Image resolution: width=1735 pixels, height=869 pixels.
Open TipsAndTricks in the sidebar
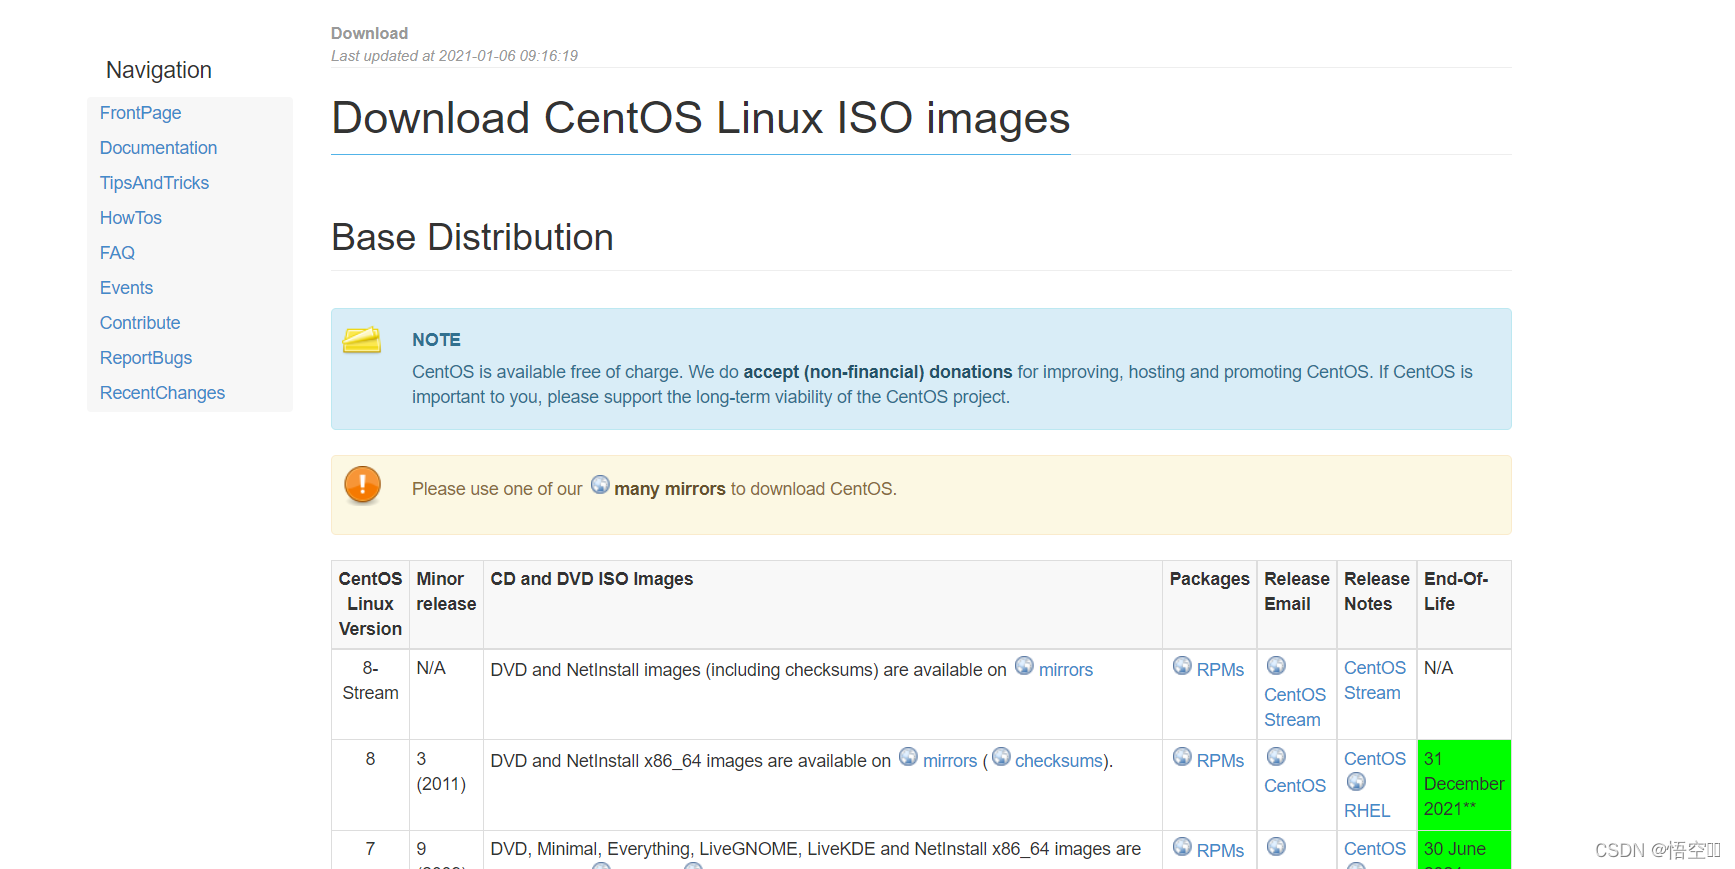tap(154, 183)
